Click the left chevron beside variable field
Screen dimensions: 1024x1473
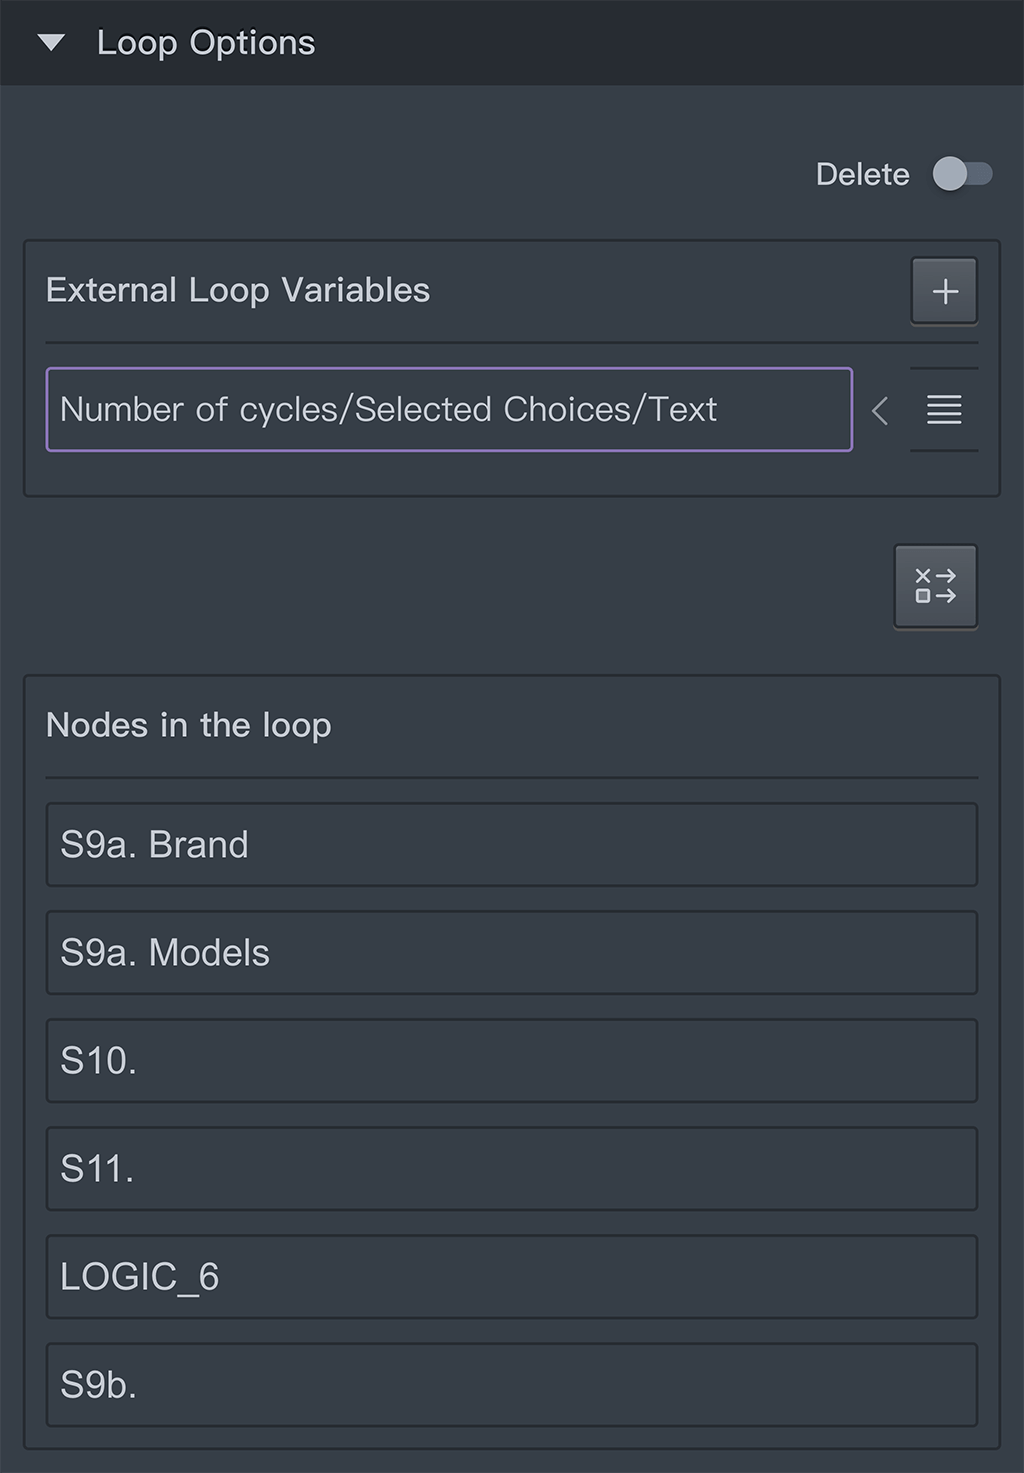[880, 410]
